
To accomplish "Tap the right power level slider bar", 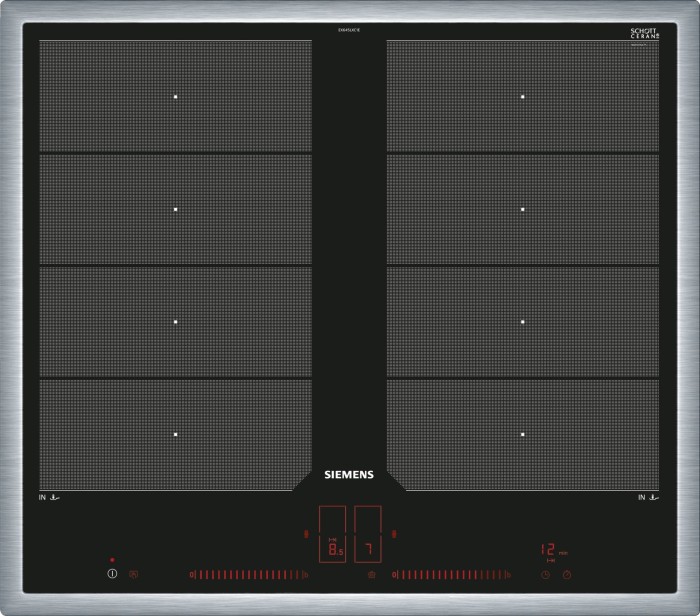I will (451, 575).
